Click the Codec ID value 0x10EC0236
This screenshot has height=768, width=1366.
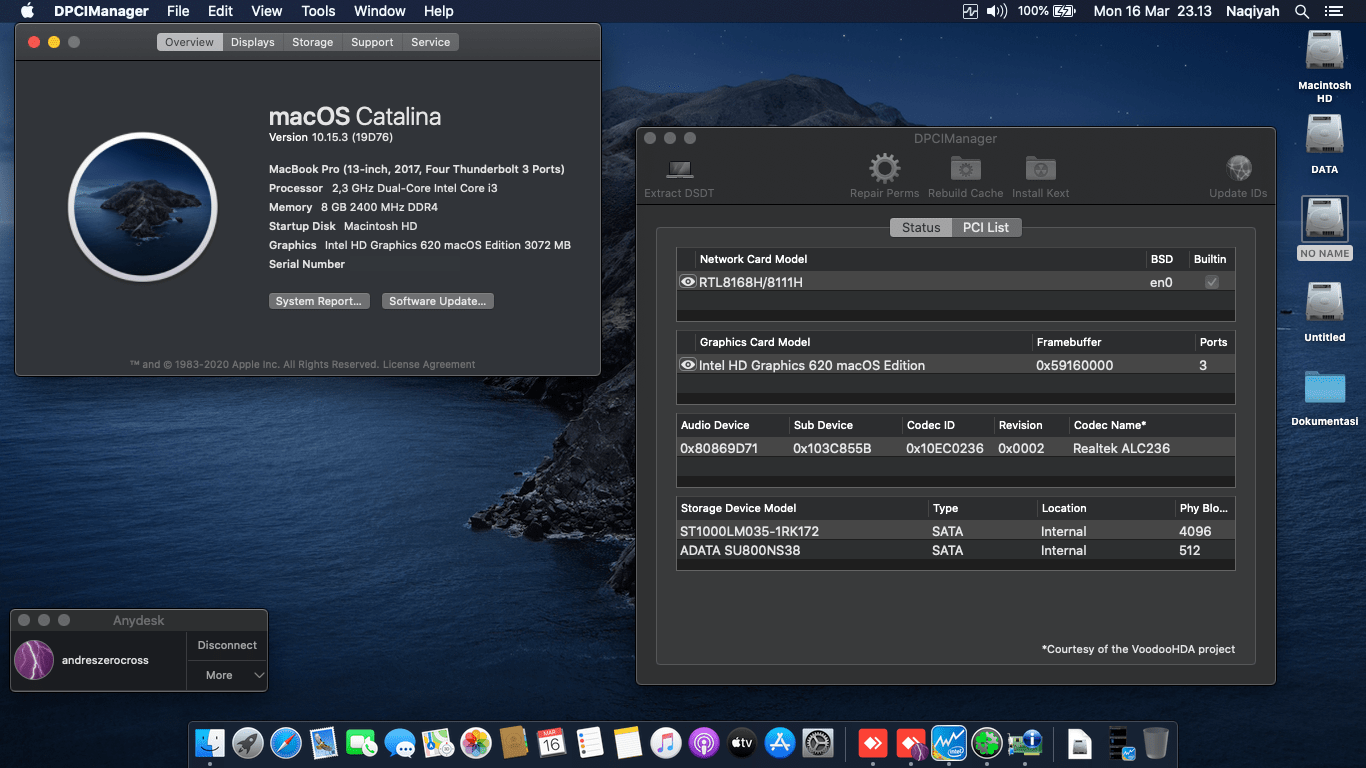(x=945, y=448)
